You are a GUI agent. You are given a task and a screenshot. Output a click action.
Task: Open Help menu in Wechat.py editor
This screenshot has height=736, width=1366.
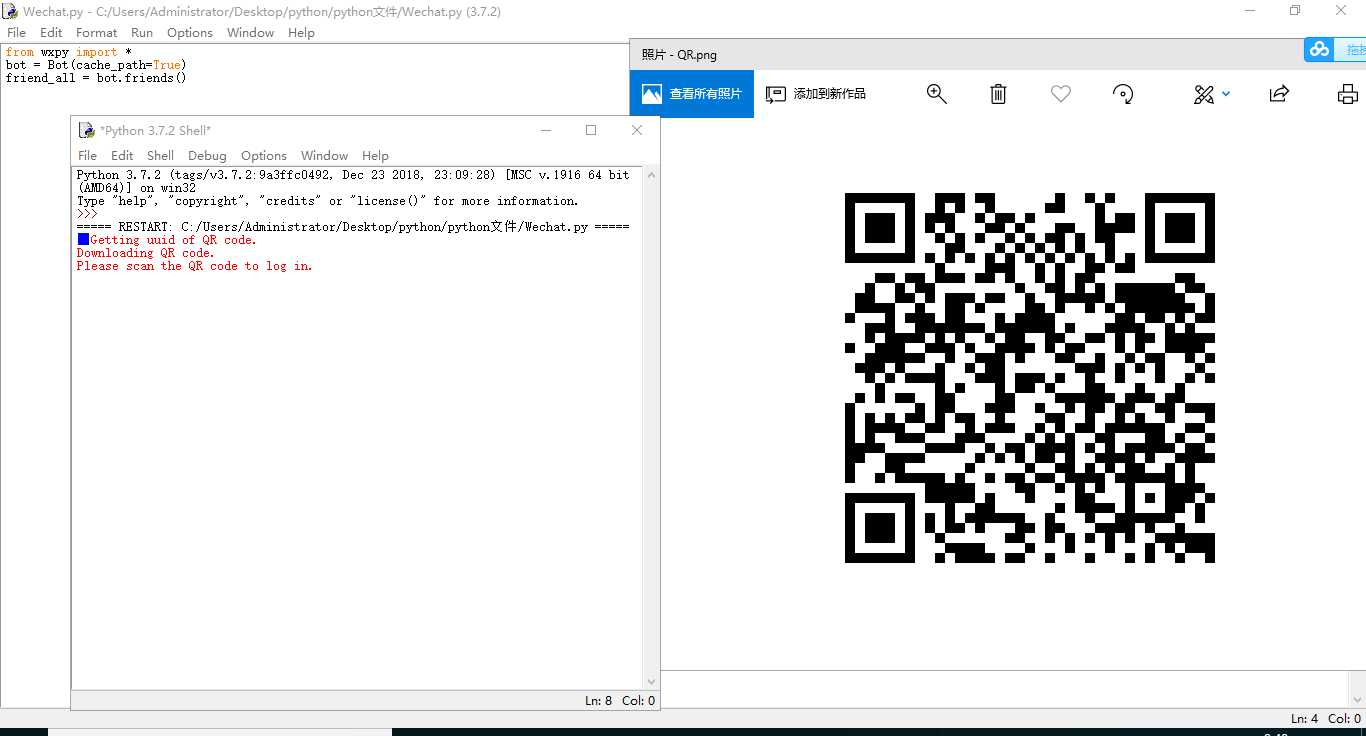coord(301,33)
